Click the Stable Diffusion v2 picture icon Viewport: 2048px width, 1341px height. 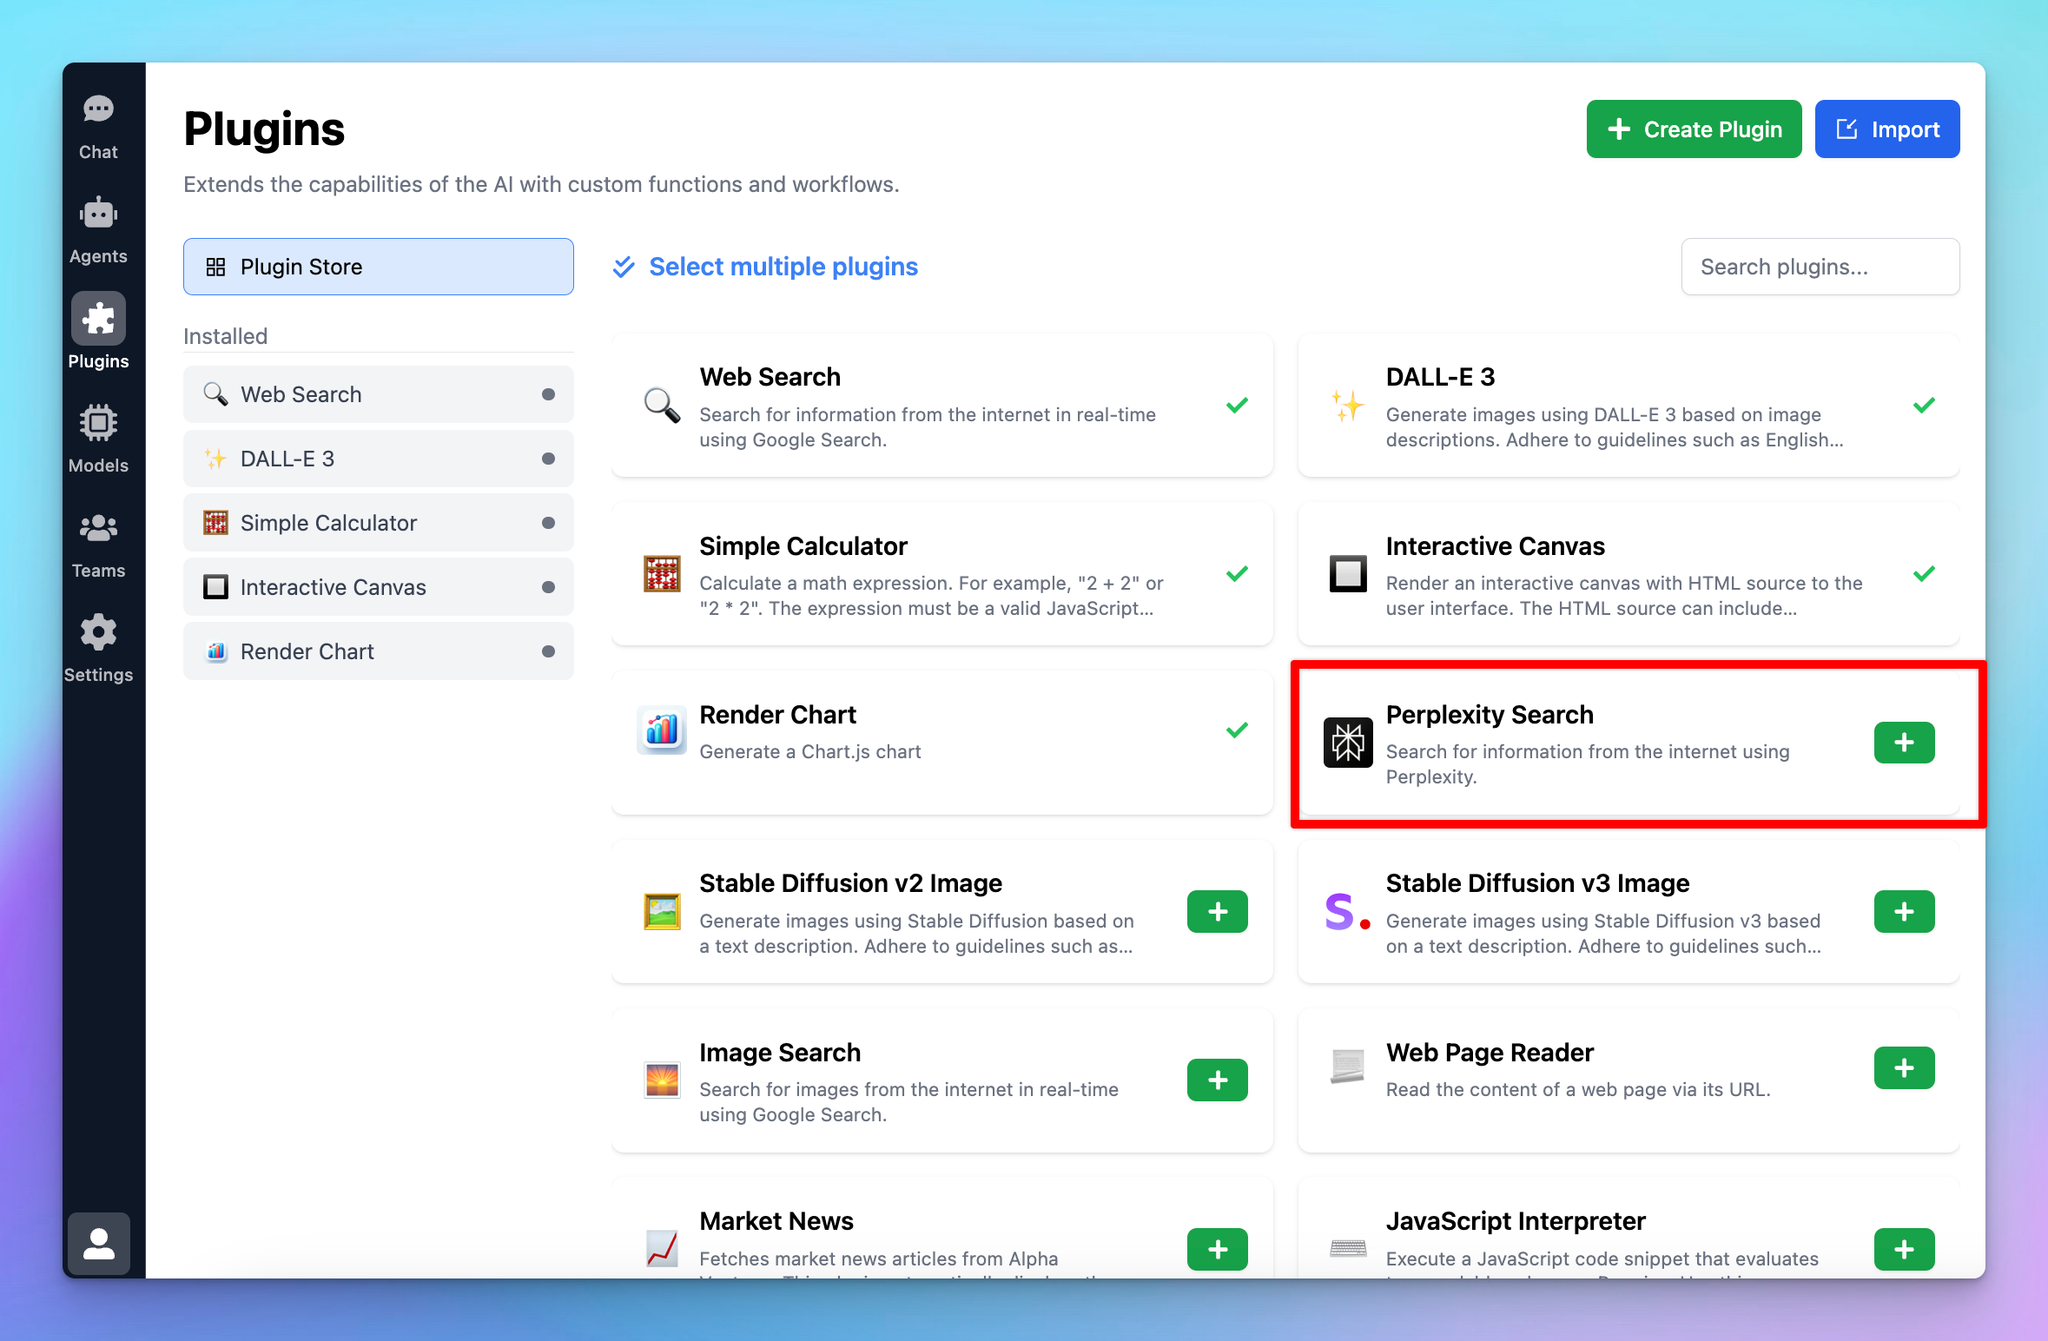tap(661, 912)
